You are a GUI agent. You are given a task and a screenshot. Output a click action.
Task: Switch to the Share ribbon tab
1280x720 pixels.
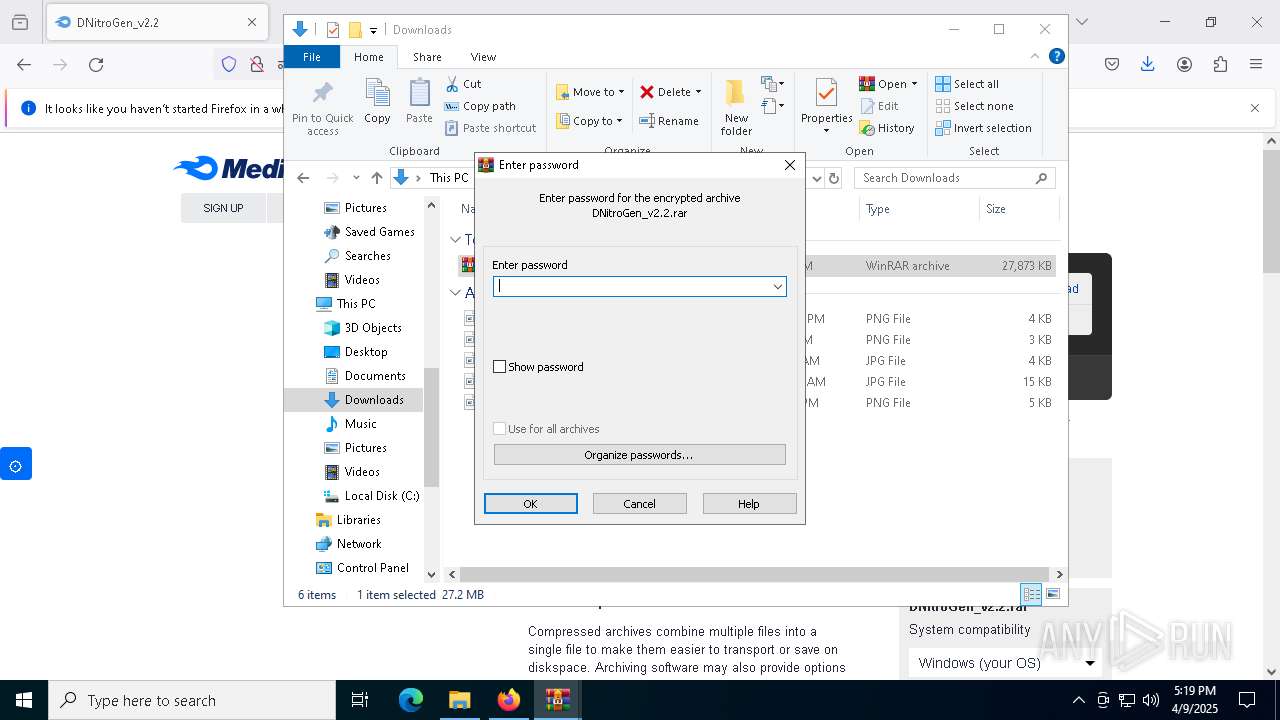(427, 57)
